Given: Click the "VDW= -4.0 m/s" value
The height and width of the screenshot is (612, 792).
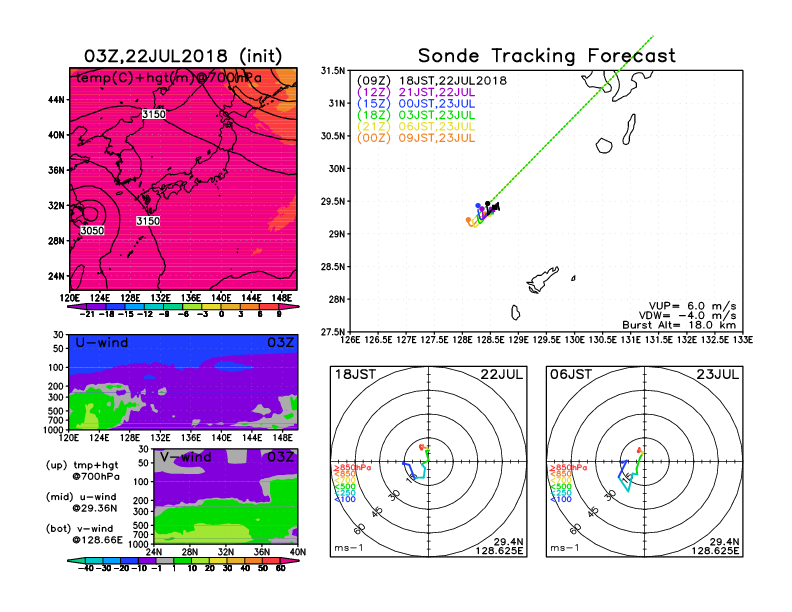Looking at the screenshot, I should point(688,316).
